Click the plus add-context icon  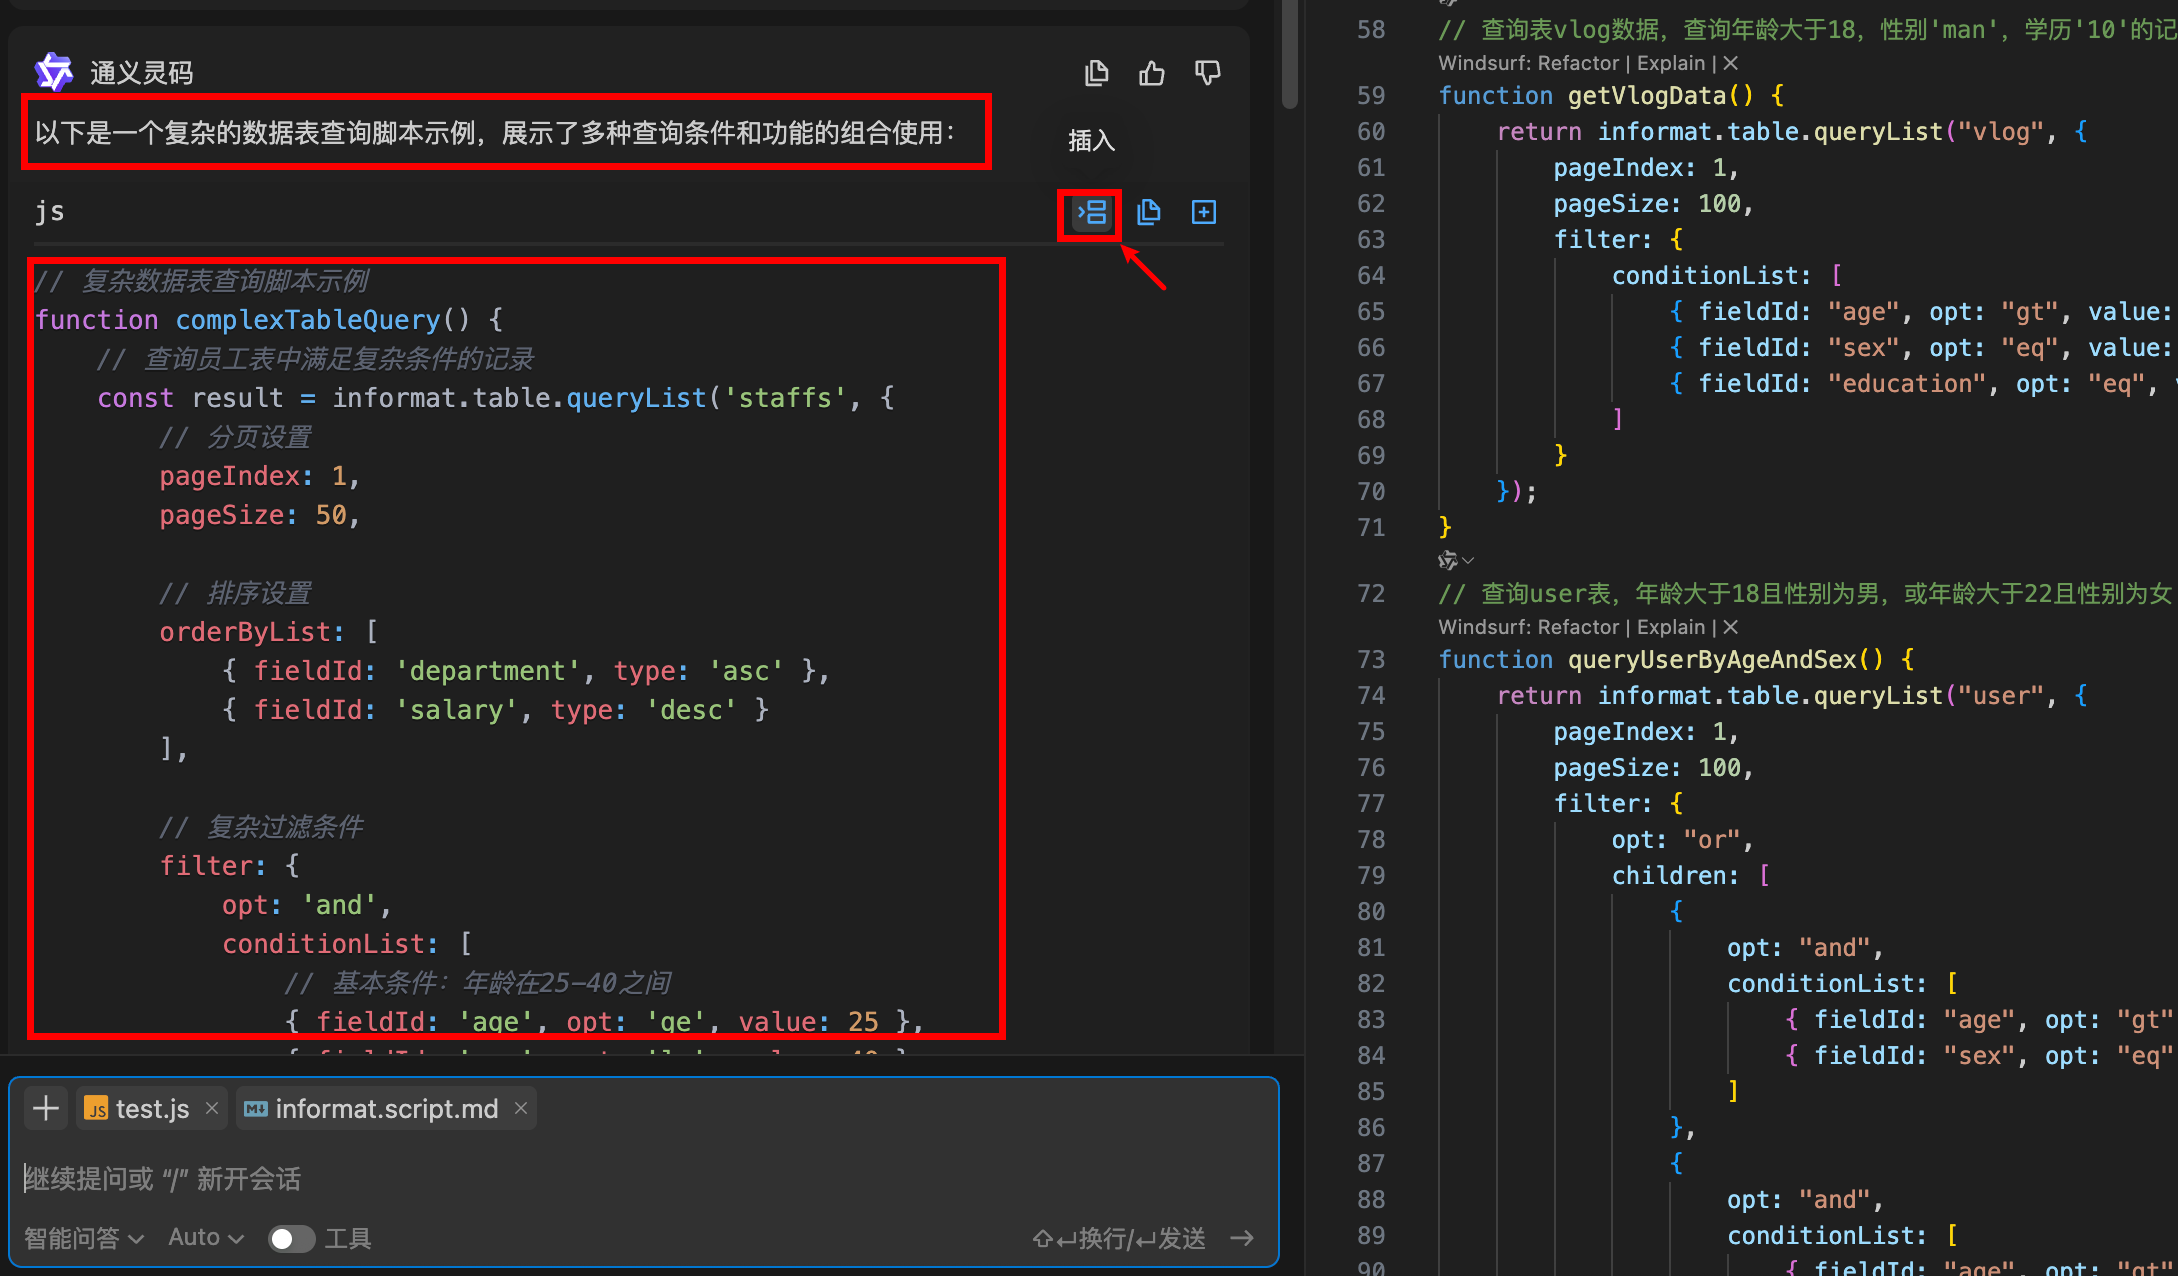coord(46,1108)
